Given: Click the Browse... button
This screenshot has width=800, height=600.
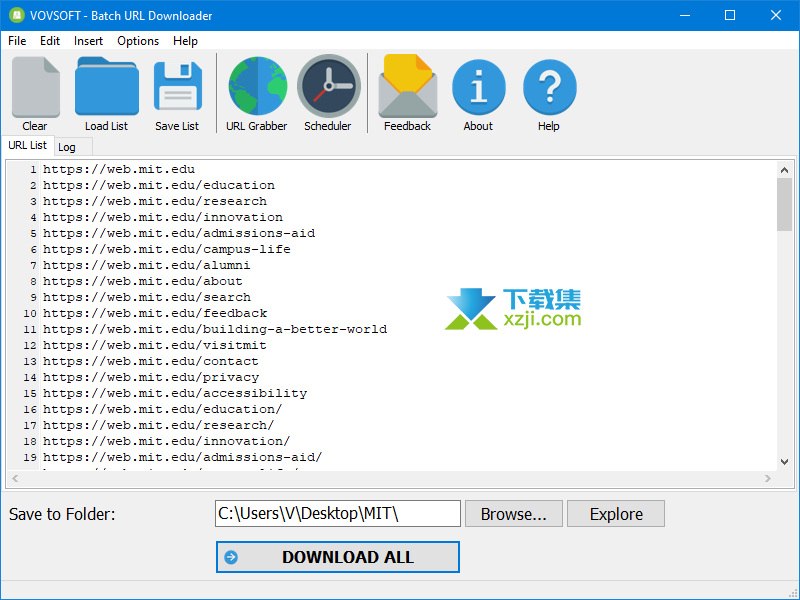Looking at the screenshot, I should coord(514,514).
